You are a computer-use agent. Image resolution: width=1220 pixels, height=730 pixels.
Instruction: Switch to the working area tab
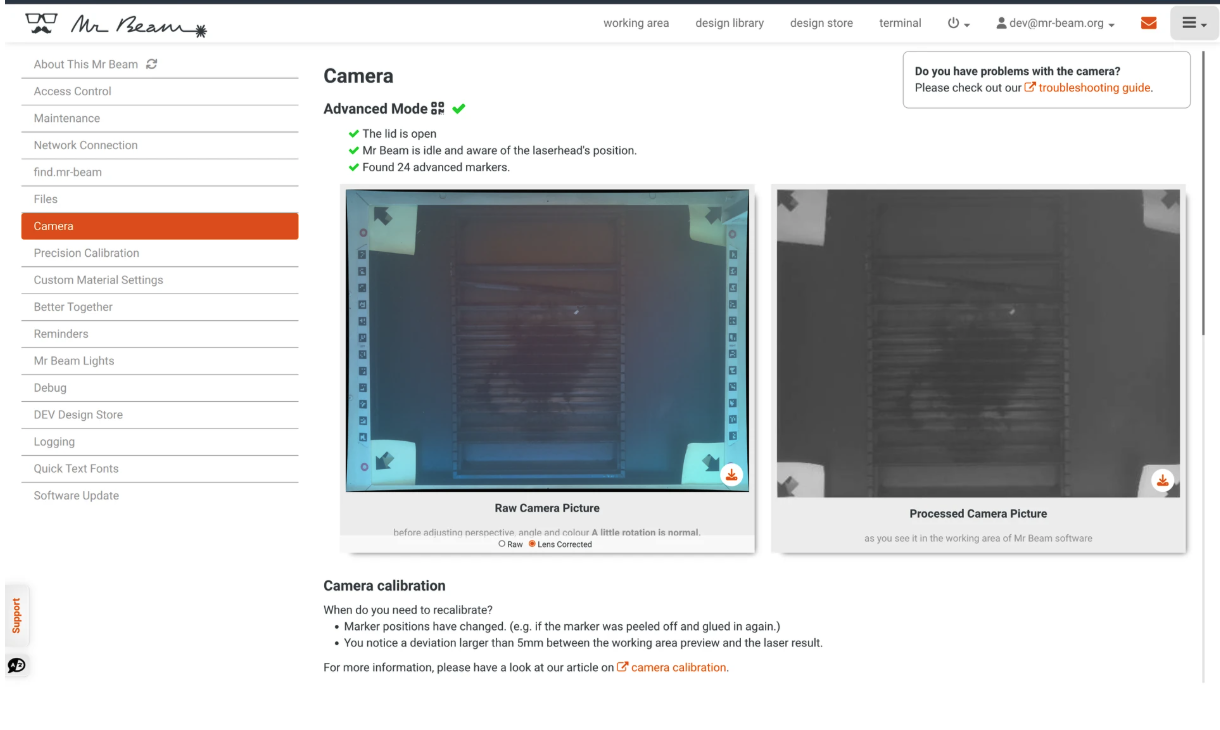point(636,24)
